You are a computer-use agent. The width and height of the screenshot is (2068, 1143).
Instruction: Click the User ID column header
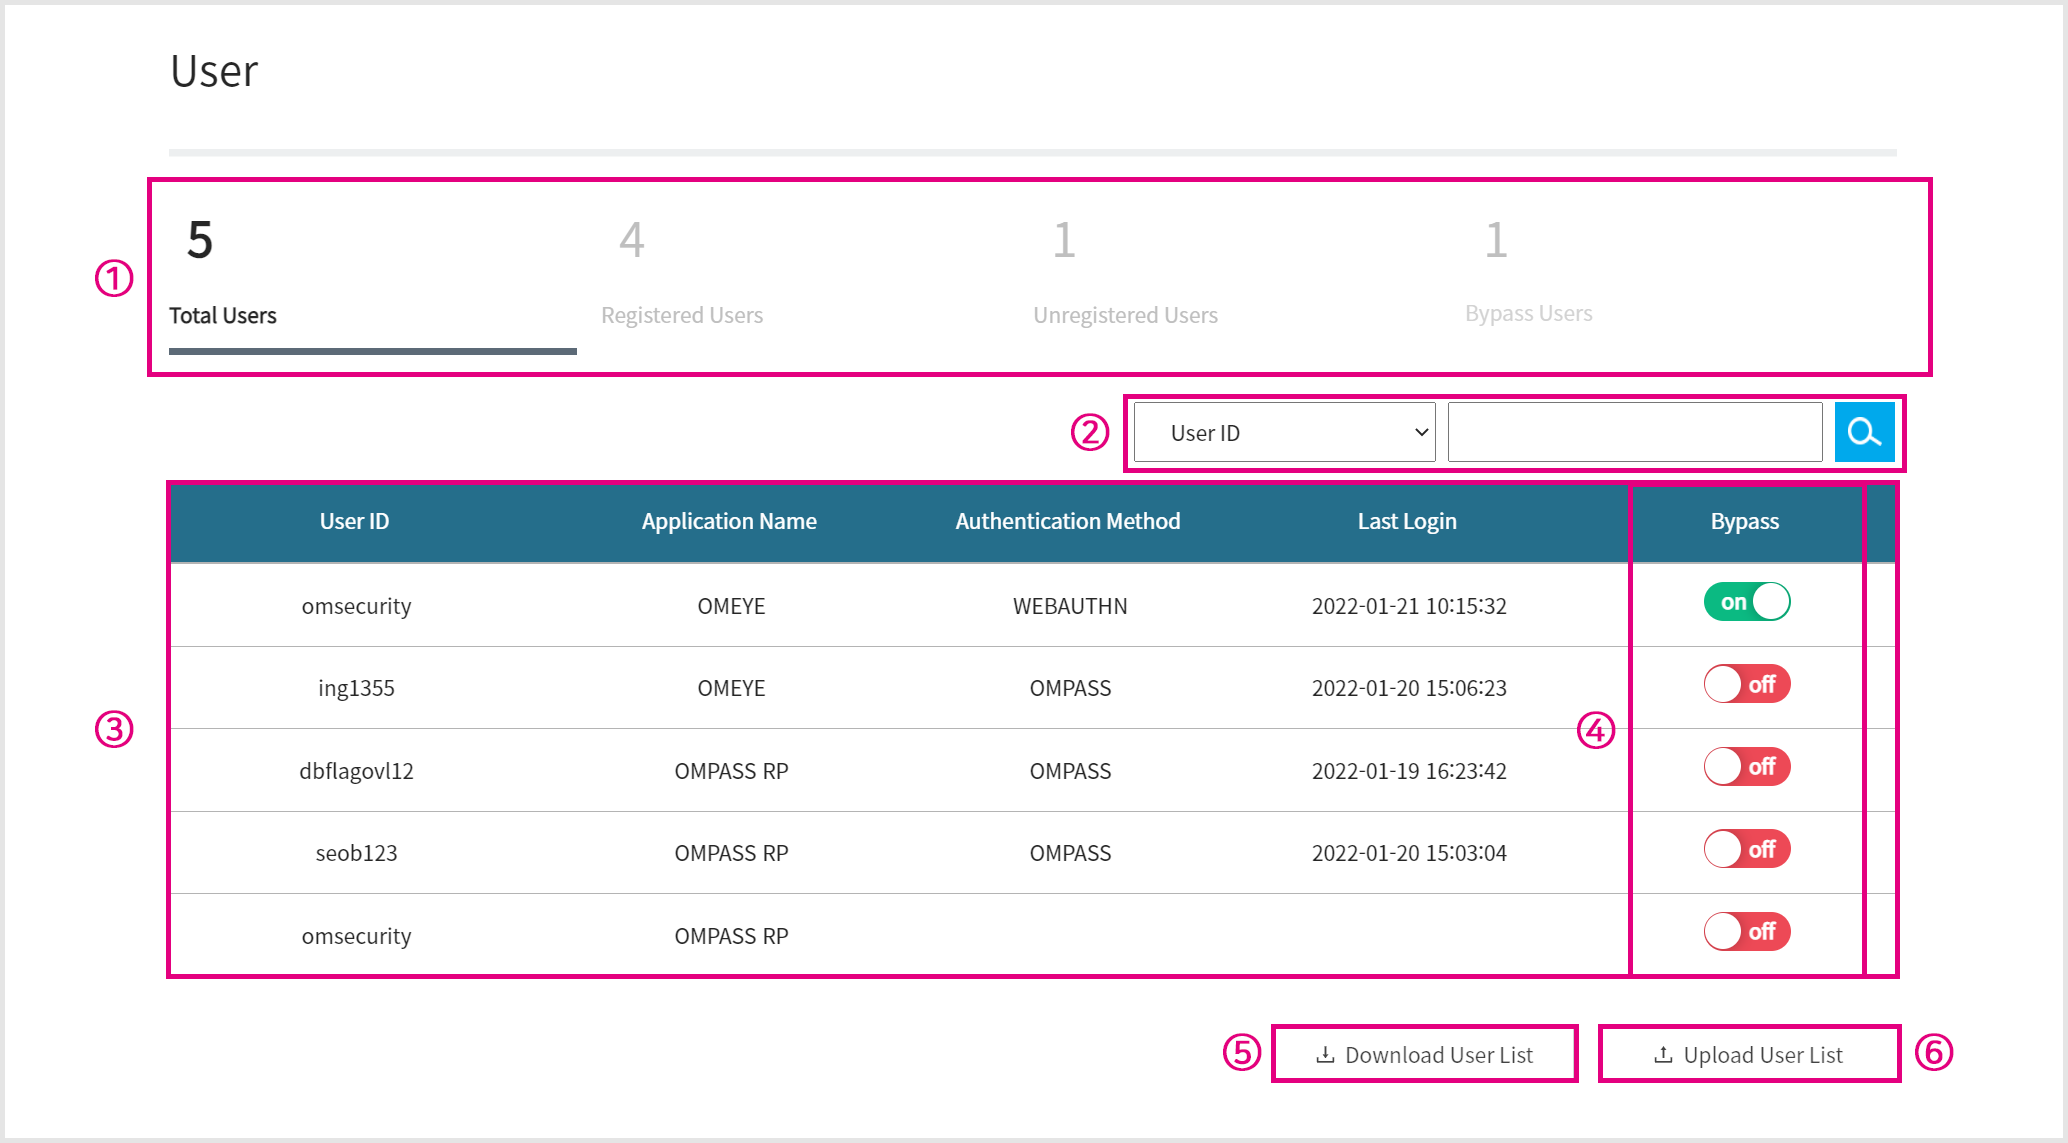(355, 521)
